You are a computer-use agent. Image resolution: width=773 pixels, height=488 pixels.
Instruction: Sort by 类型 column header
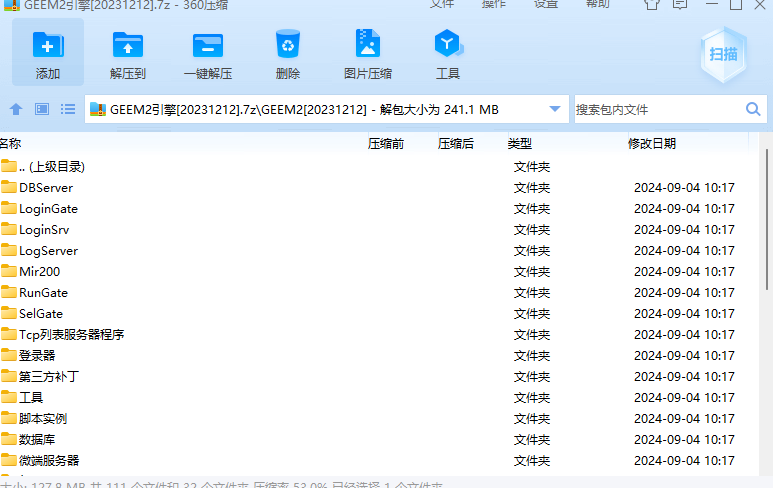click(520, 143)
